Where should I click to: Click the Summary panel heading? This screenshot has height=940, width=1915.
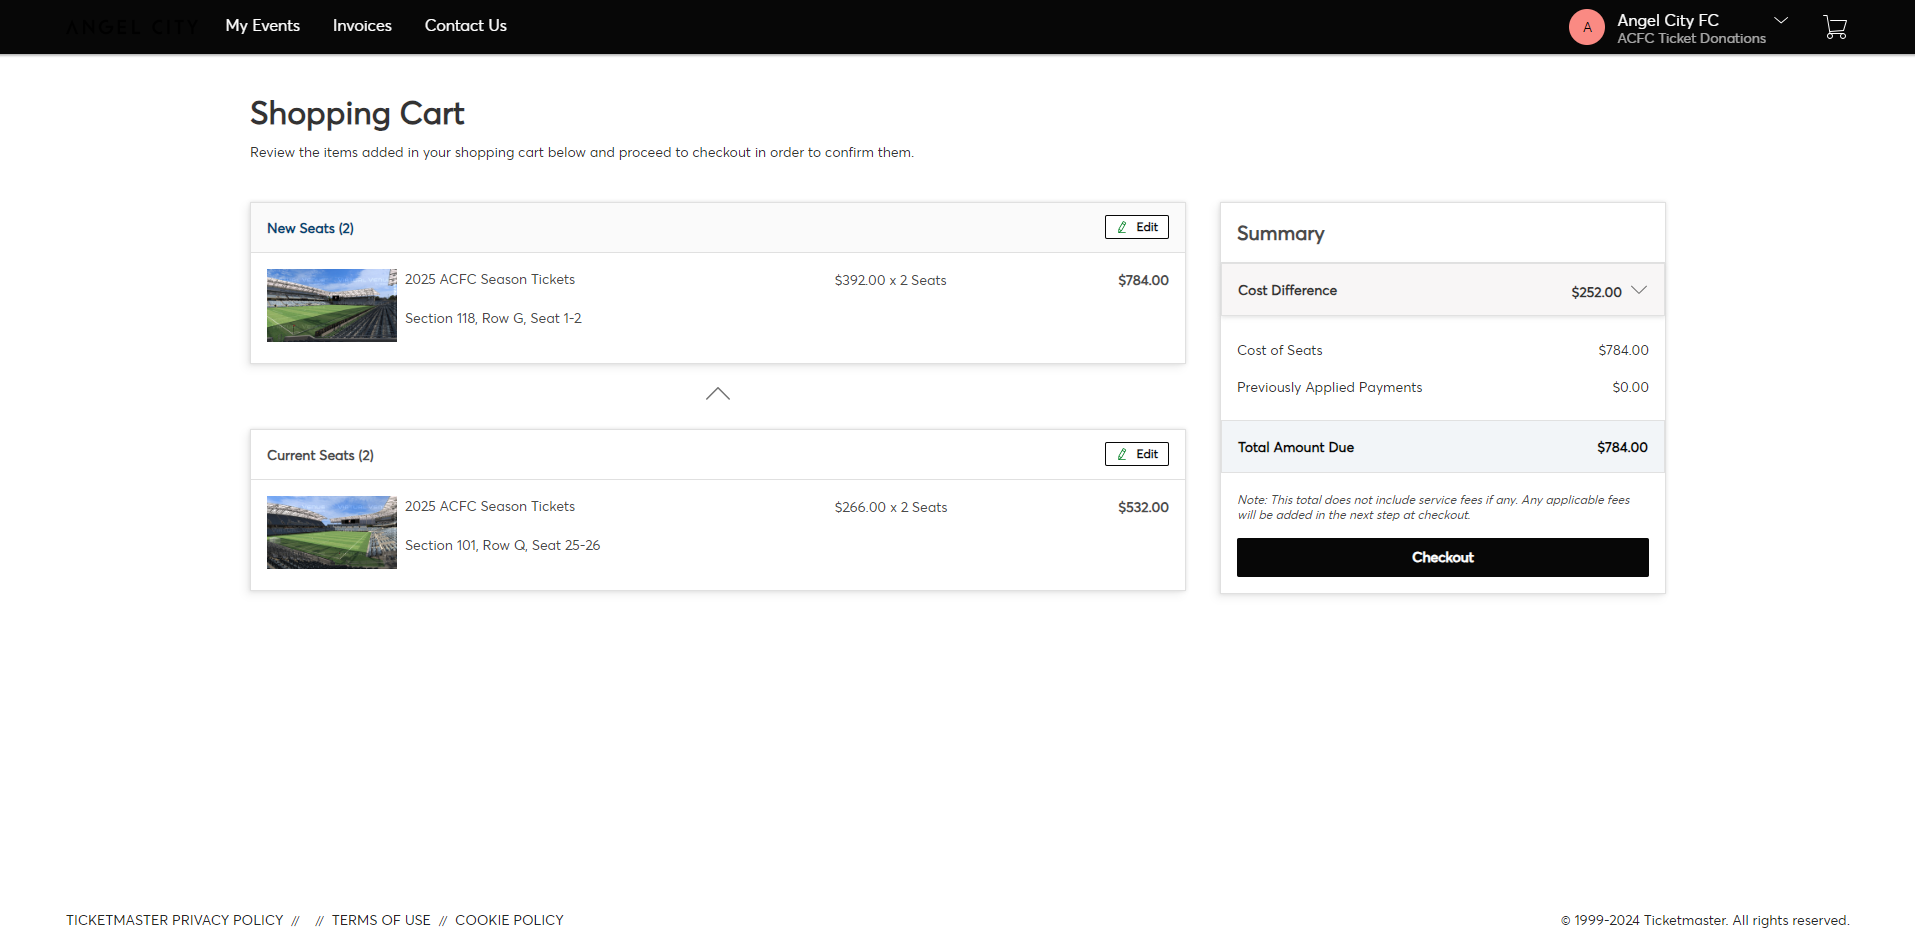[x=1280, y=233]
